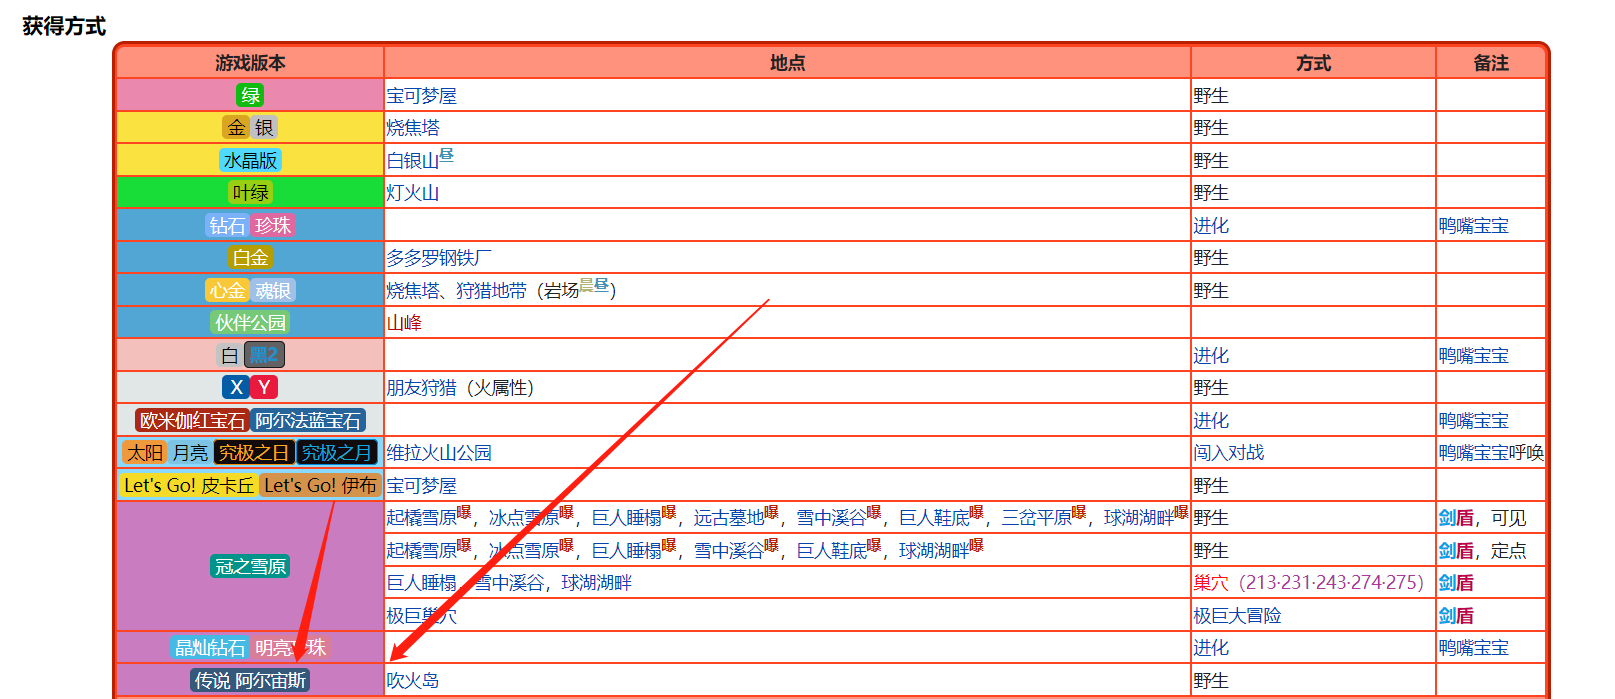
Task: Open the 维拉火山公园 link
Action: (439, 453)
